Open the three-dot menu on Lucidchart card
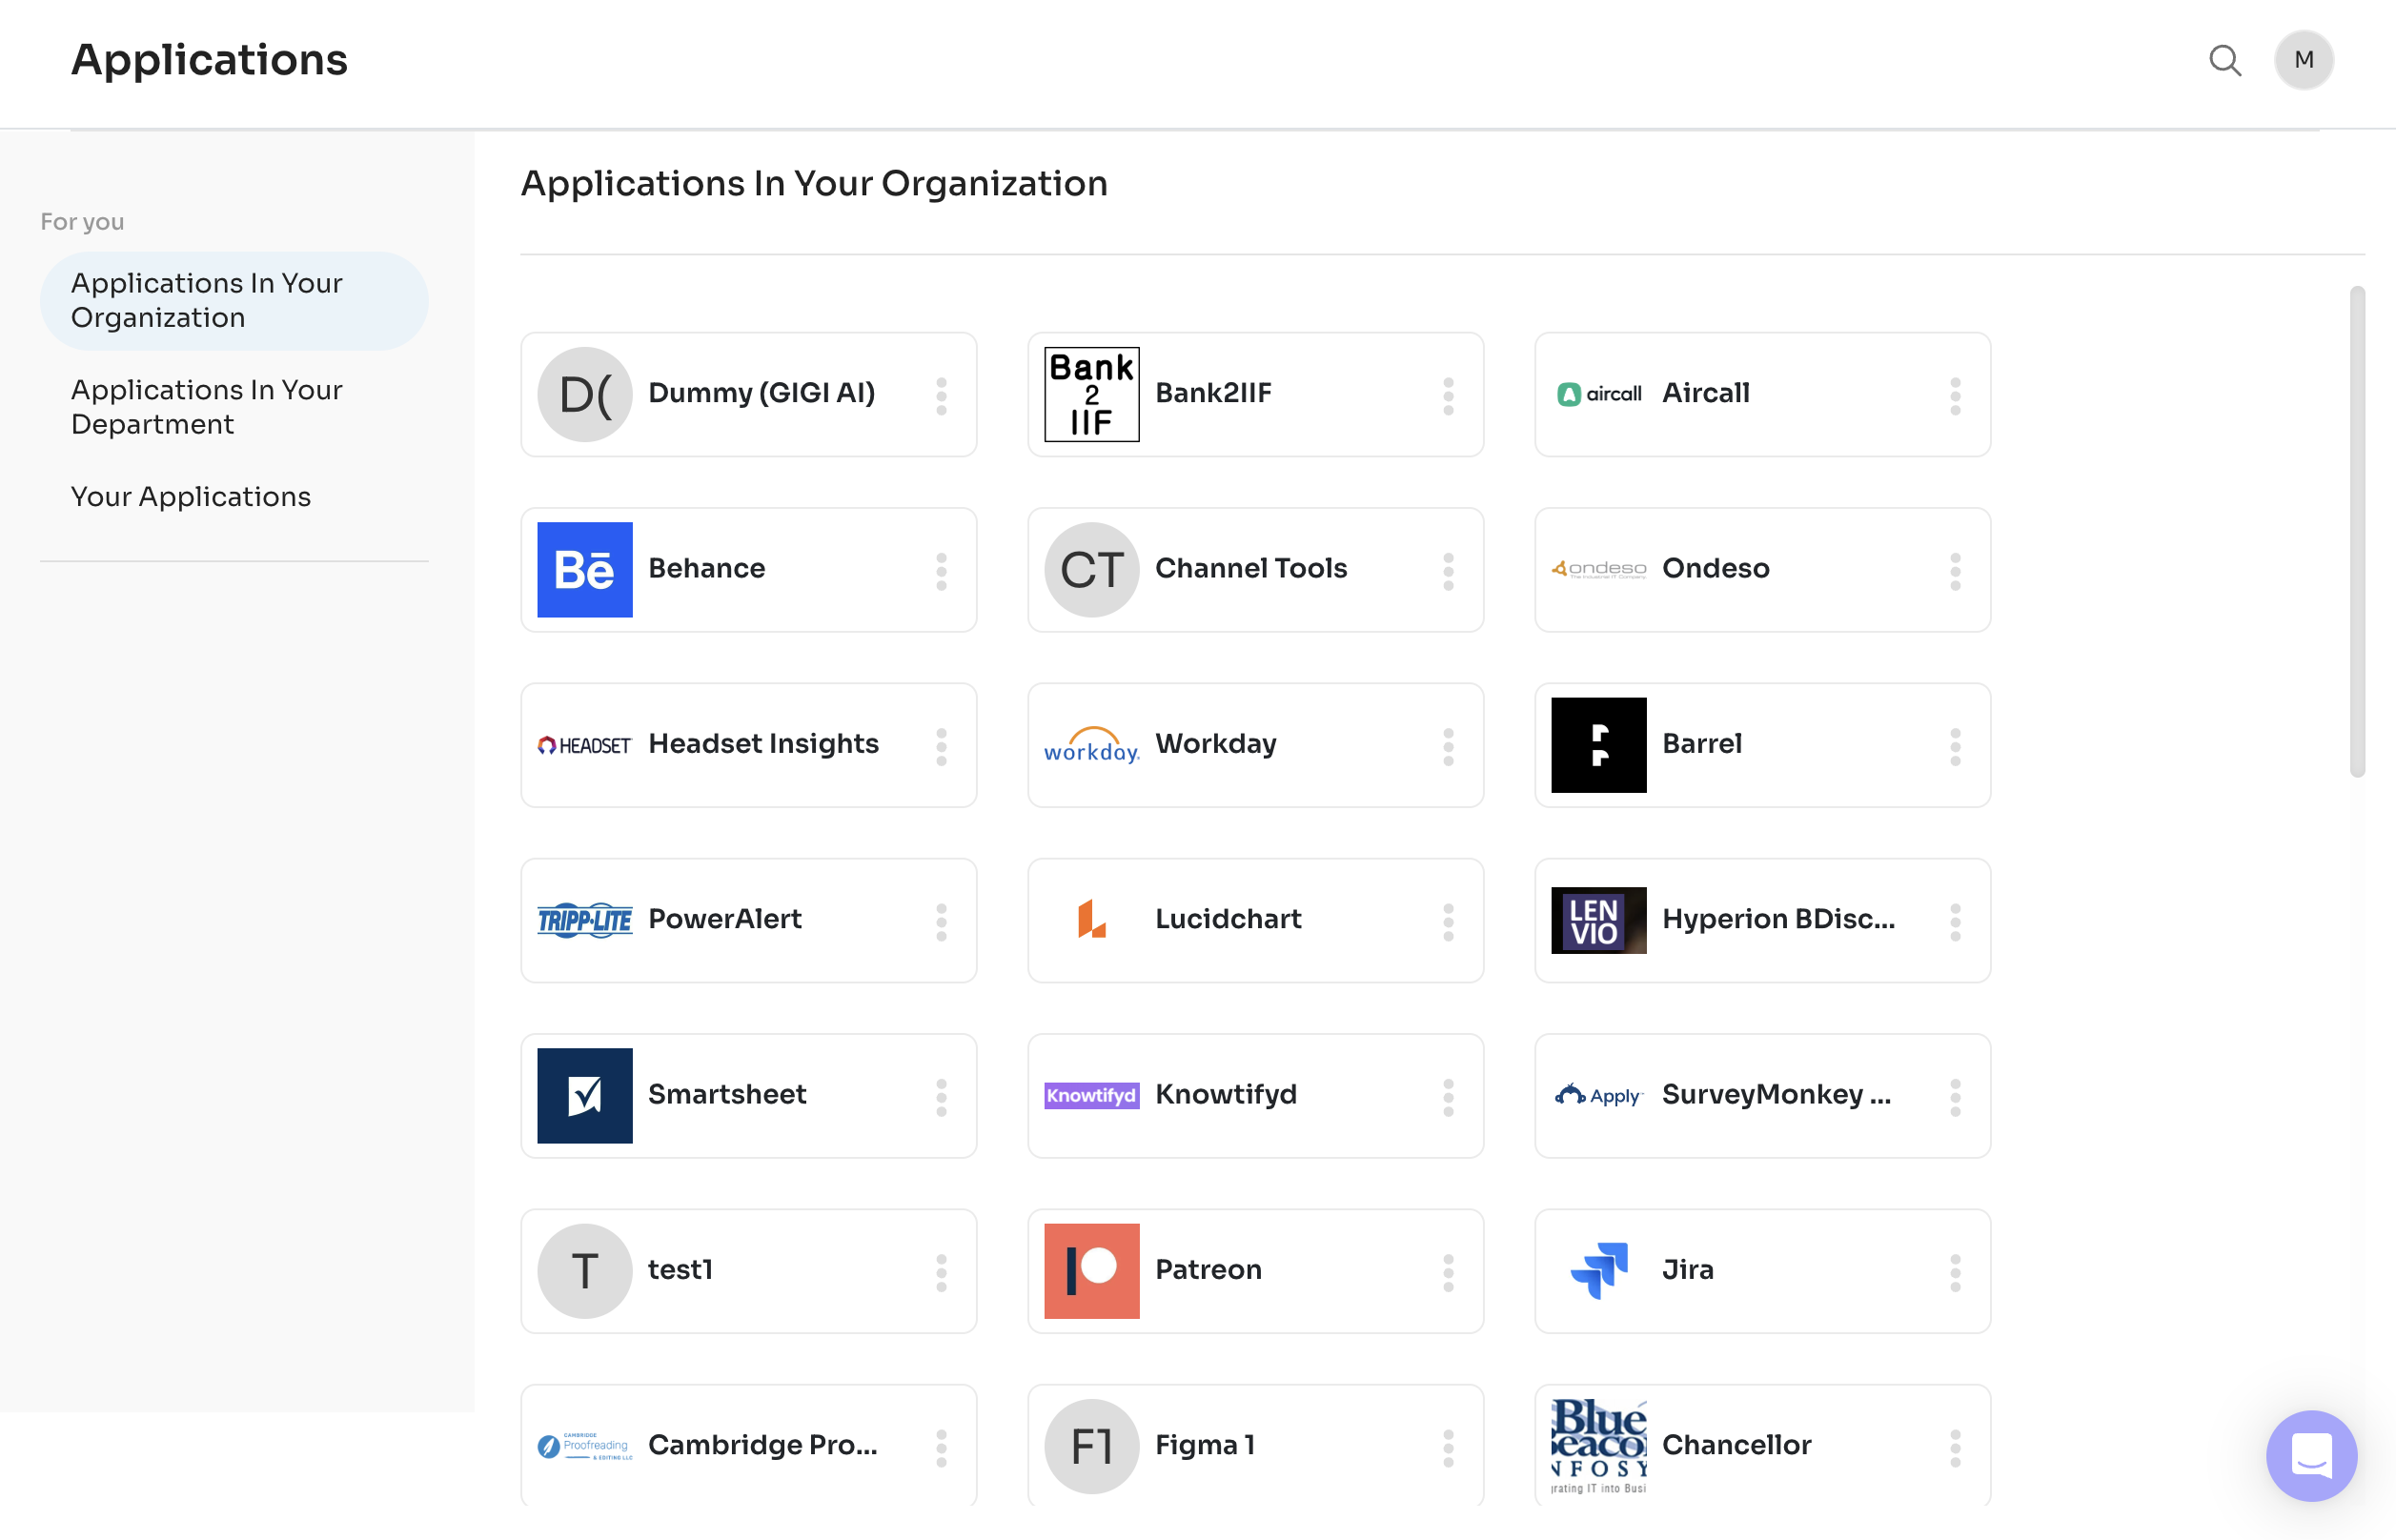The width and height of the screenshot is (2396, 1540). click(x=1448, y=921)
